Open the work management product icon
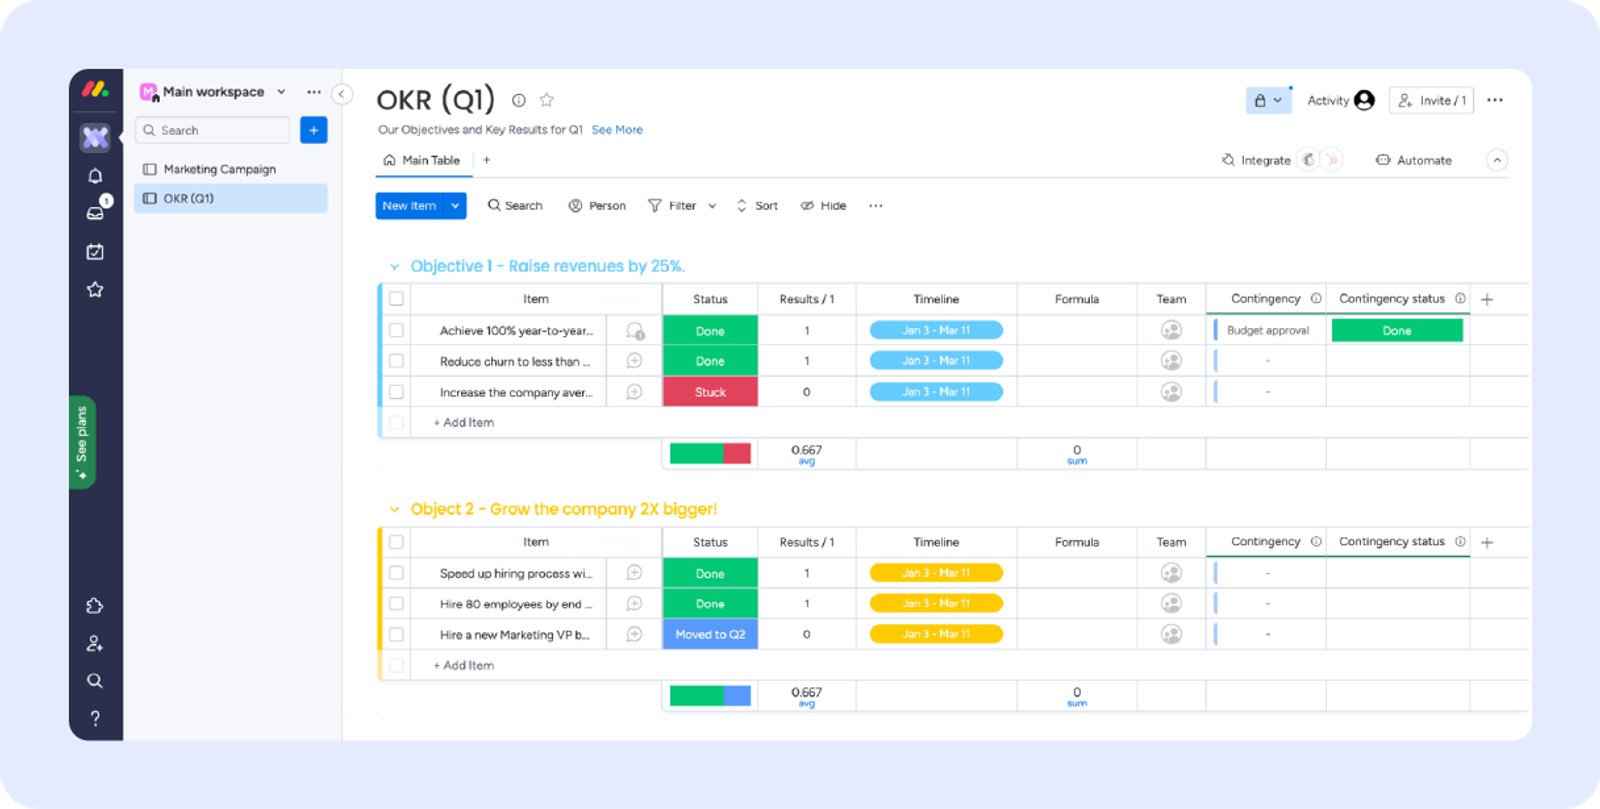The image size is (1600, 809). click(x=95, y=137)
